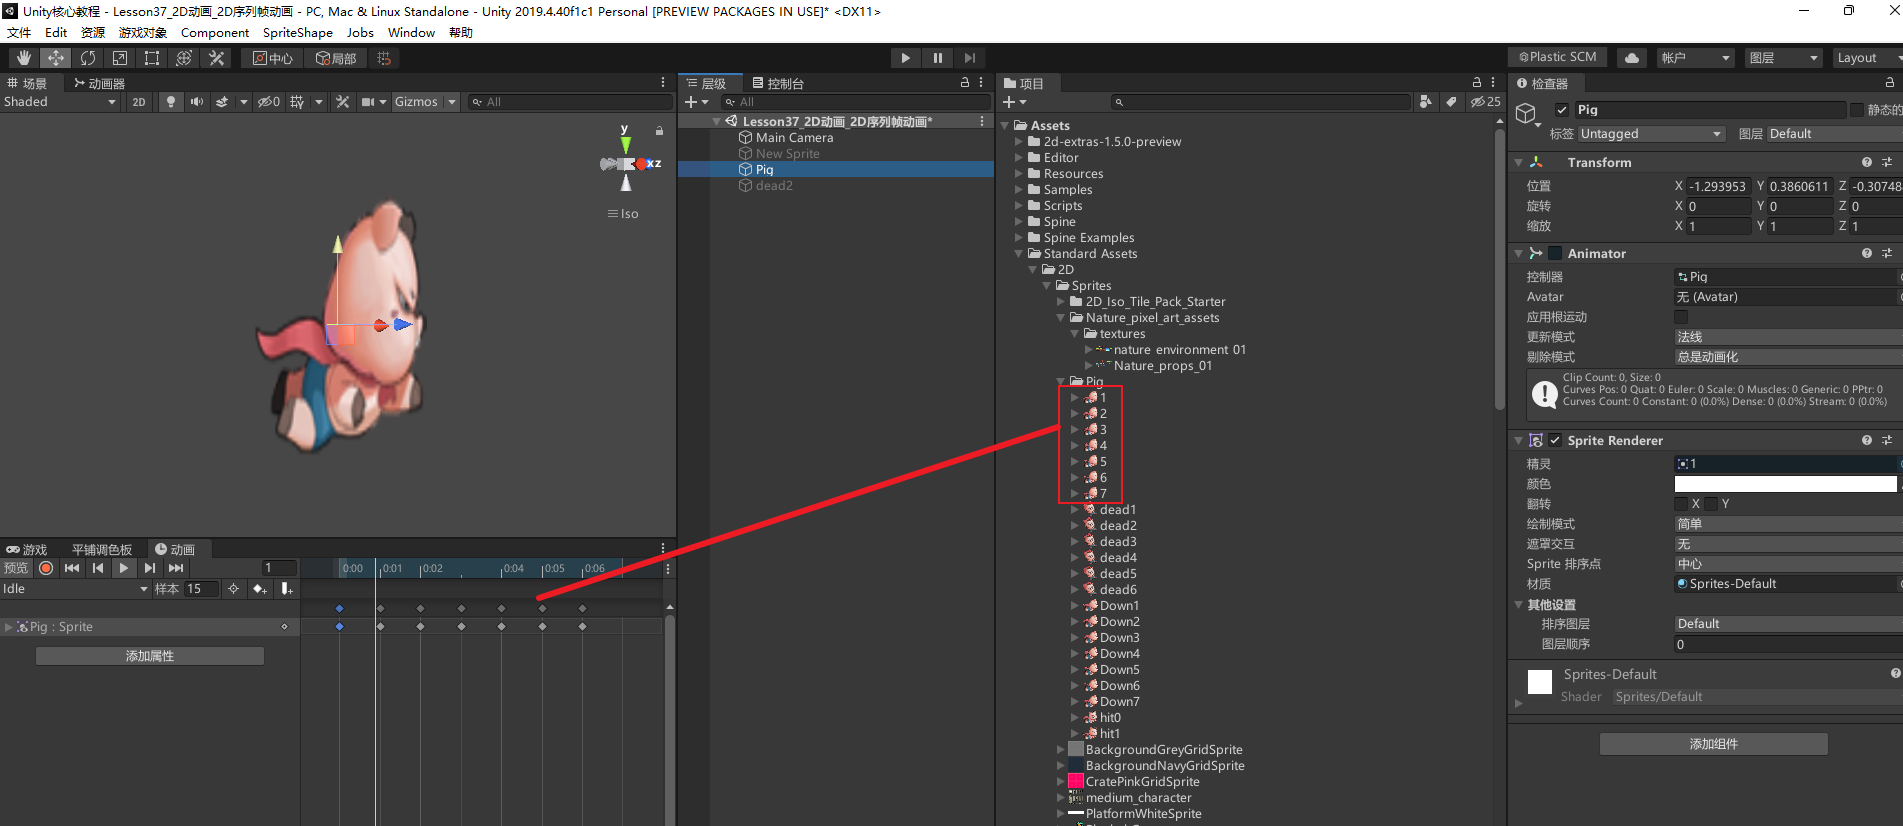
Task: Open custom editor tools icon
Action: [216, 58]
